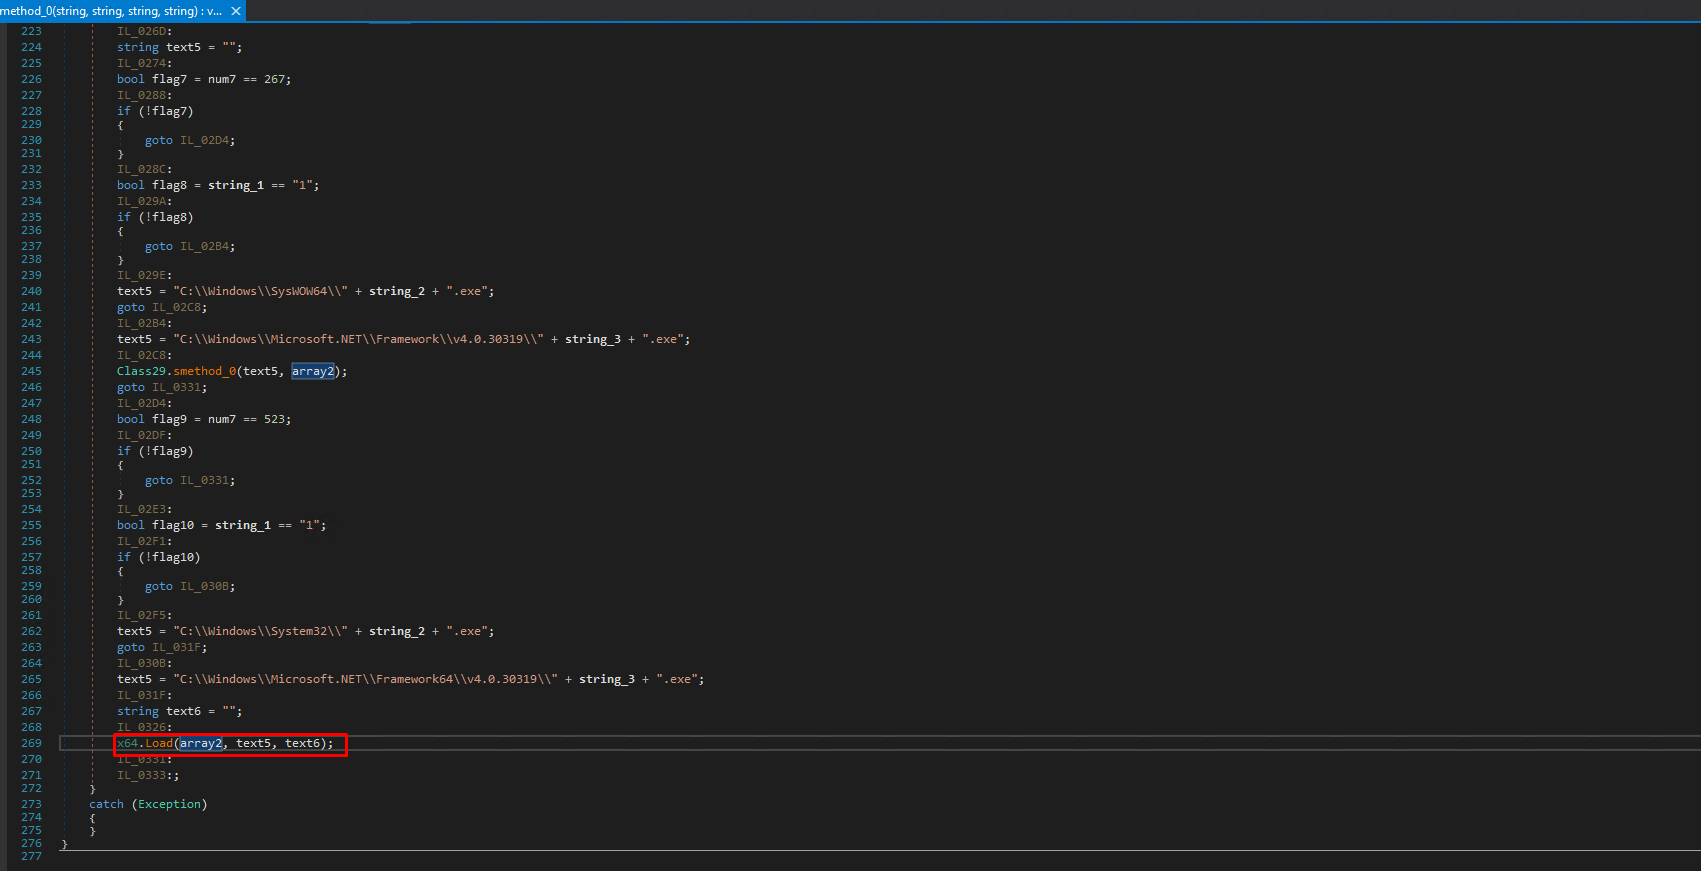
Task: Click the catch keyword on line 273
Action: (x=106, y=804)
